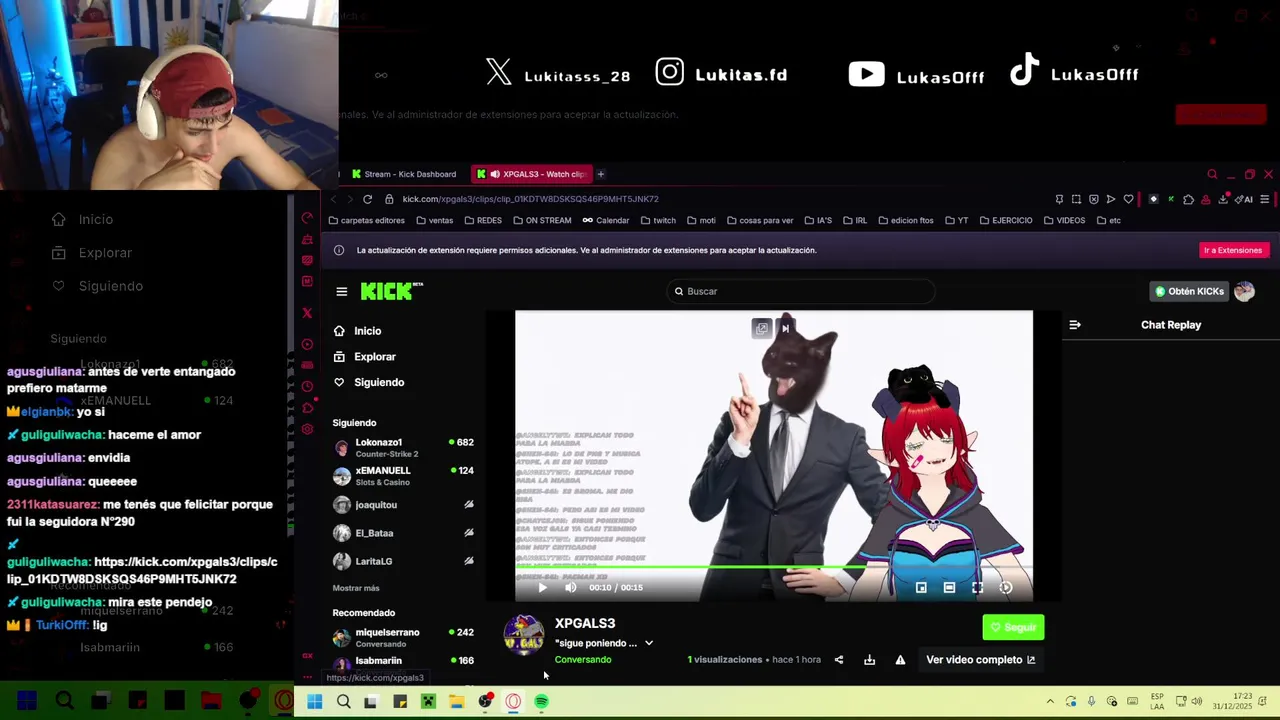Click heart favorite icon in address bar
This screenshot has height=720, width=1280.
[1128, 199]
